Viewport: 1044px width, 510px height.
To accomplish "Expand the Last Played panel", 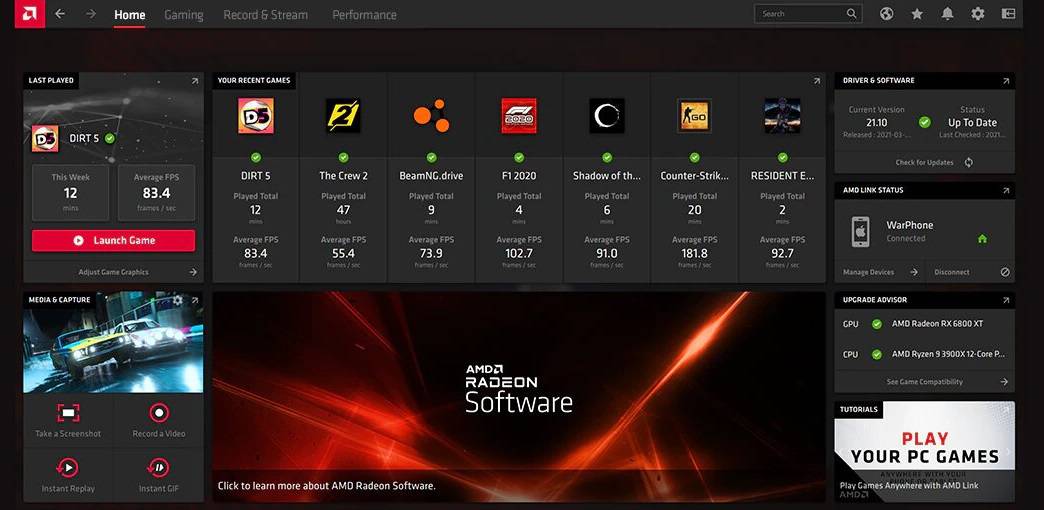I will tap(195, 81).
